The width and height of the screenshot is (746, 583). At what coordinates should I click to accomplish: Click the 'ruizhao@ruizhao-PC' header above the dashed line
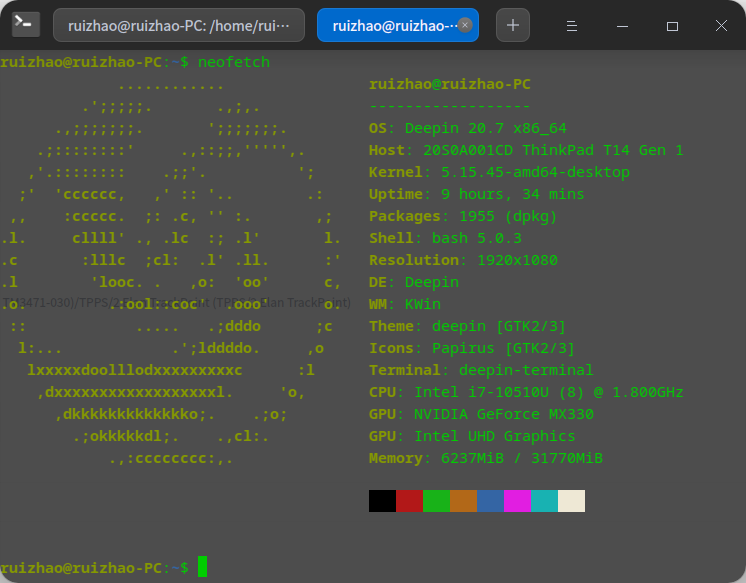pyautogui.click(x=450, y=84)
